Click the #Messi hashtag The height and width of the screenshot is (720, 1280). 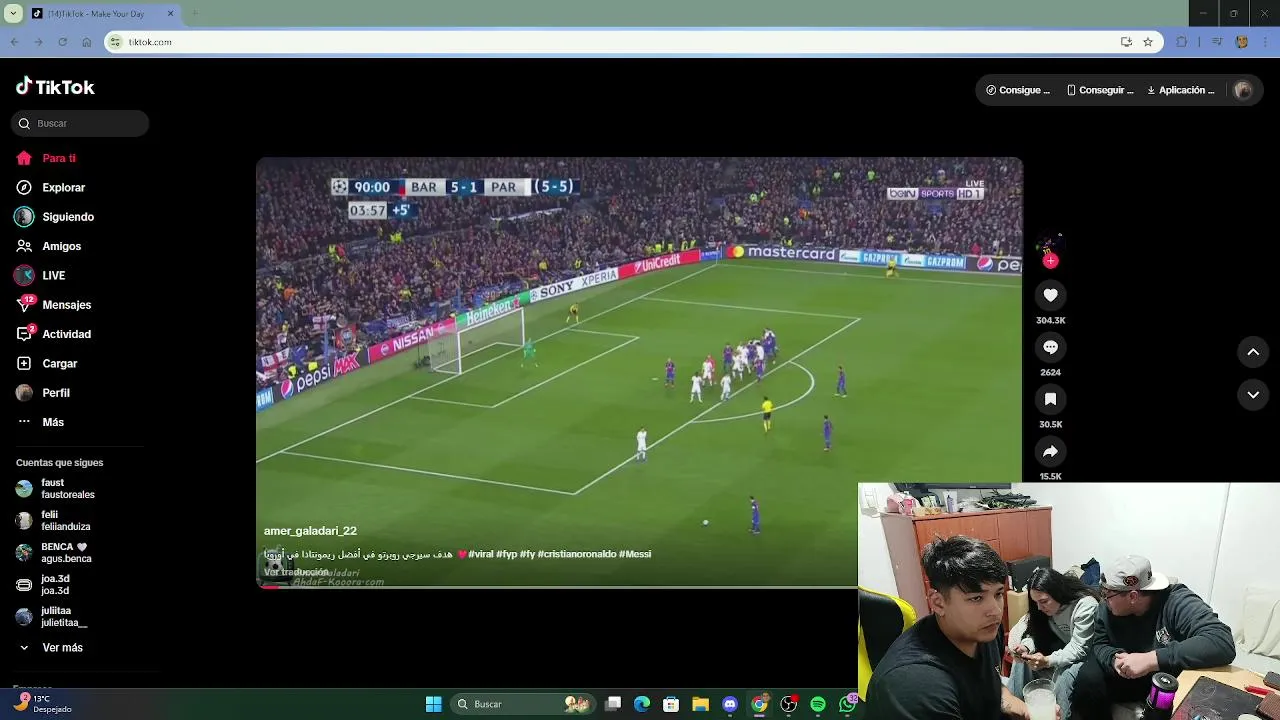(x=635, y=554)
